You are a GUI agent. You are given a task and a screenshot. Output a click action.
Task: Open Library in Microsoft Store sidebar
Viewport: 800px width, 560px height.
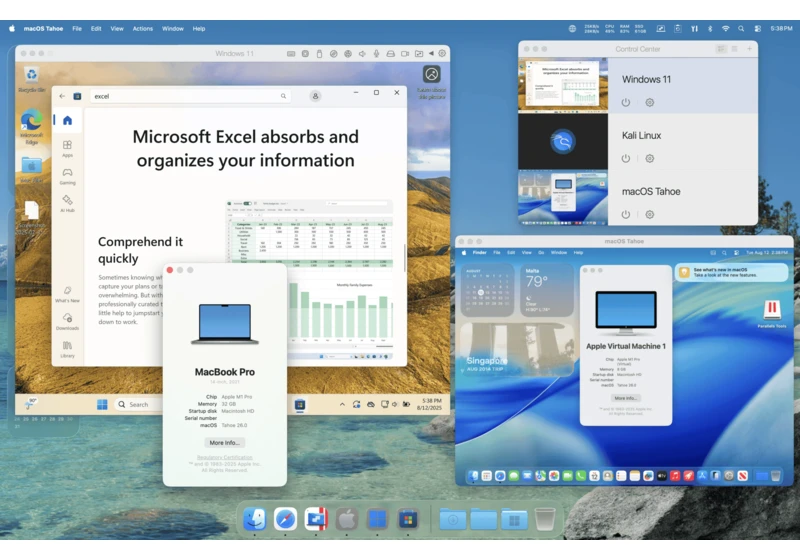(x=67, y=349)
